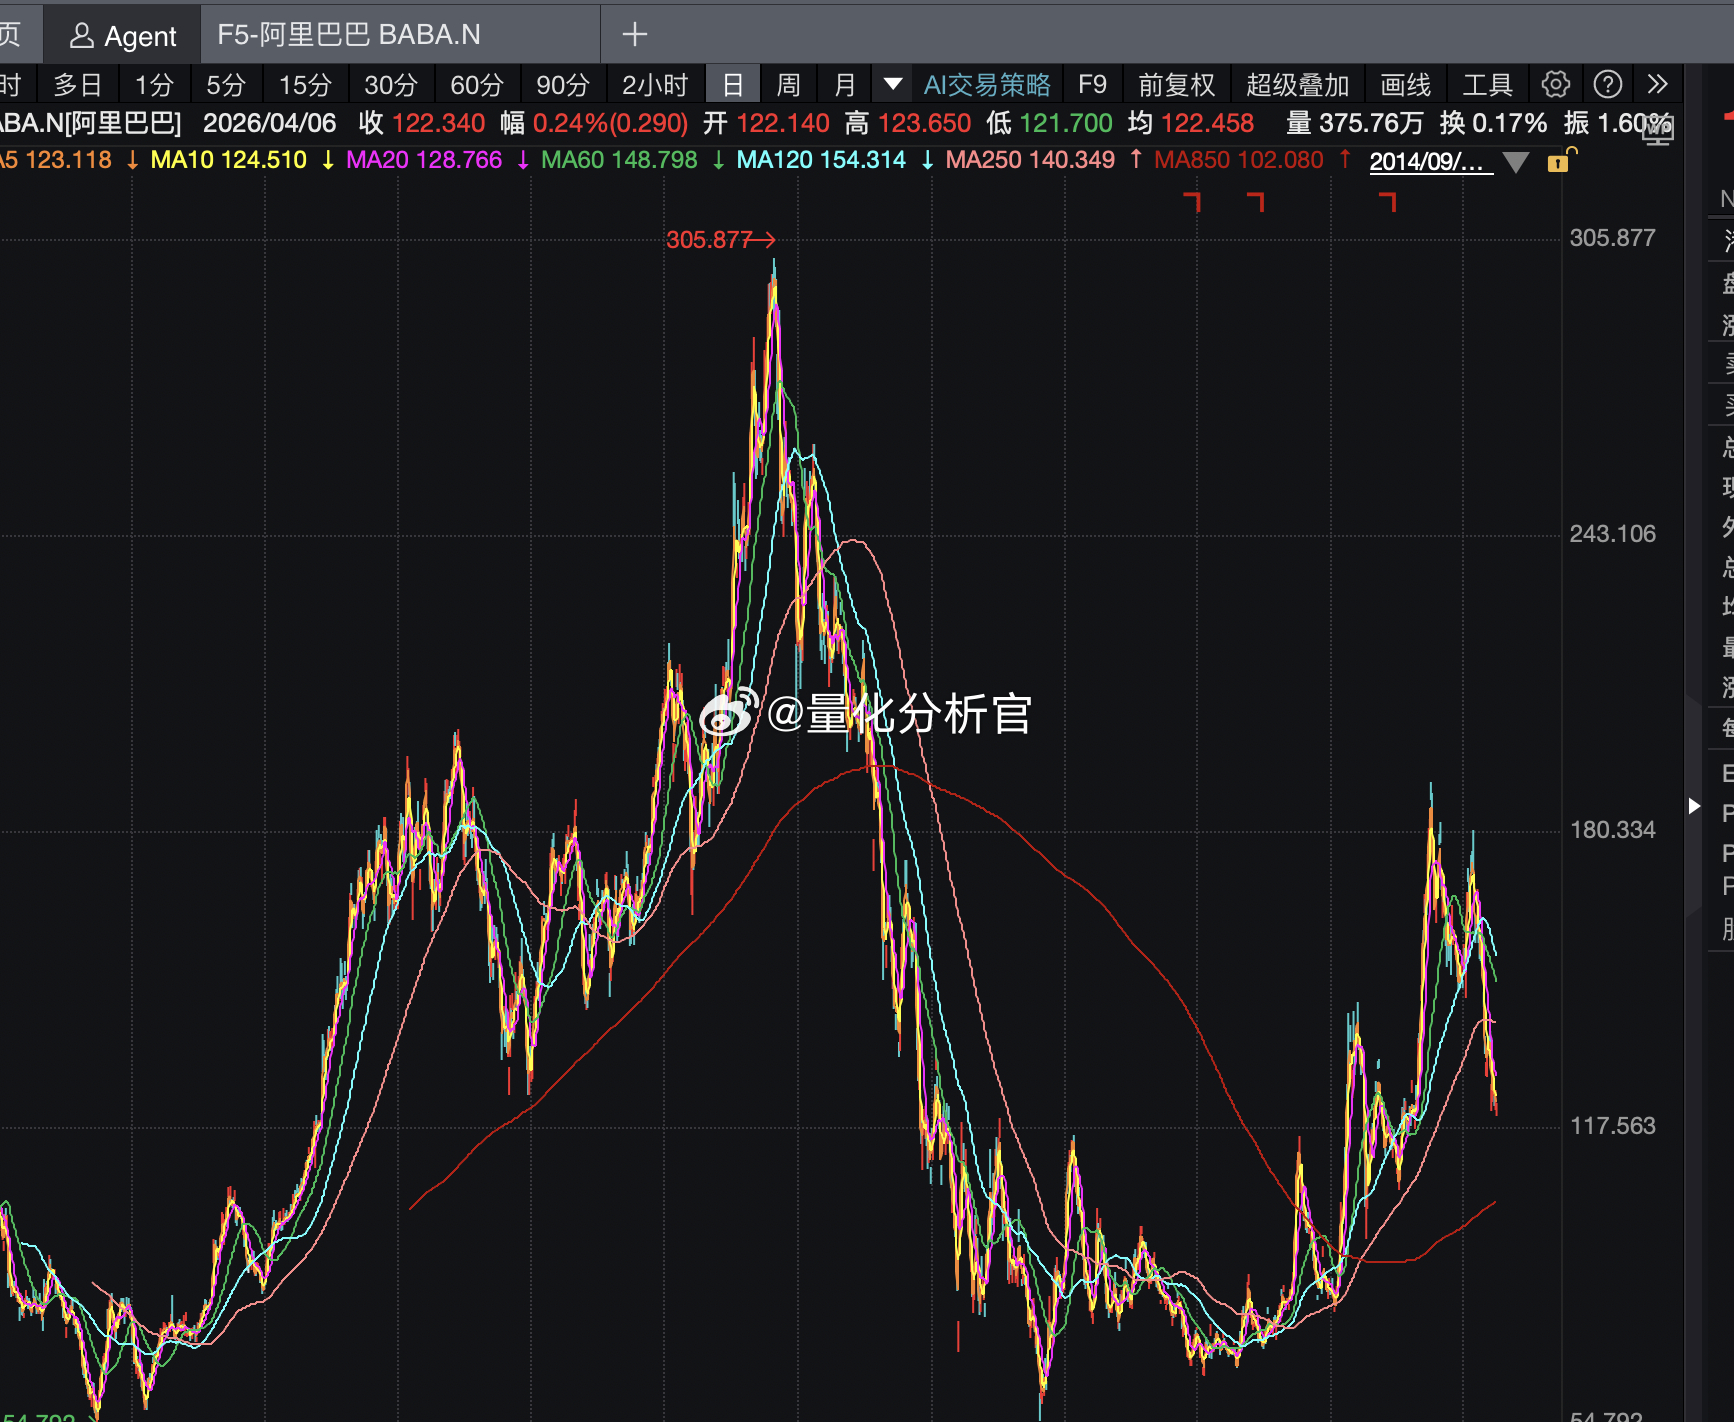Image resolution: width=1734 pixels, height=1422 pixels.
Task: Click the double chevron overflow icon
Action: coord(1658,84)
